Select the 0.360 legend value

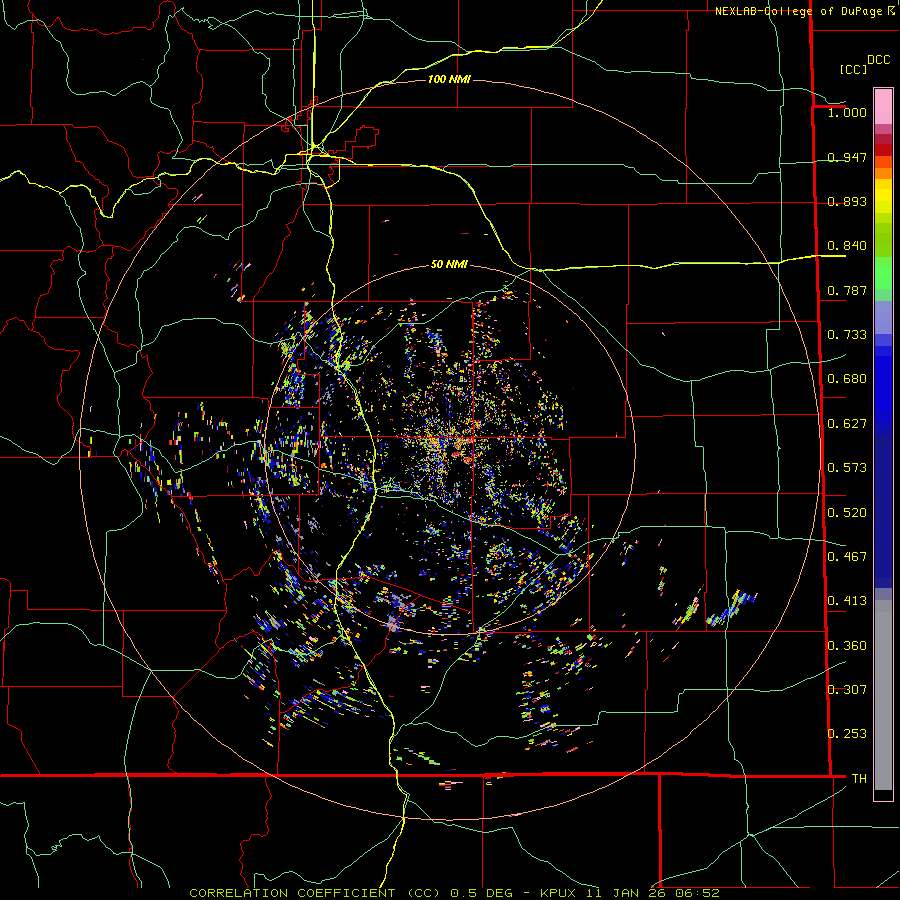point(847,646)
